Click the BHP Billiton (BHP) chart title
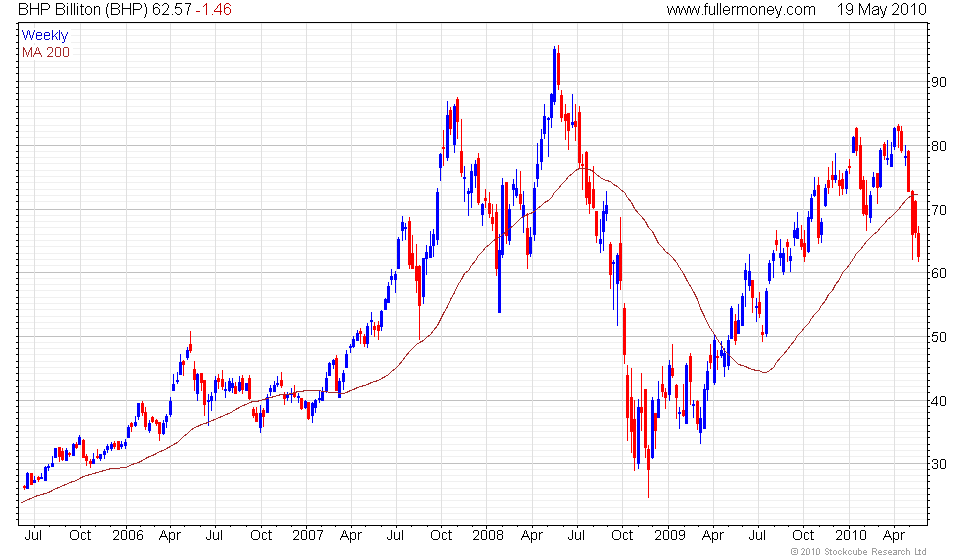 click(x=83, y=9)
